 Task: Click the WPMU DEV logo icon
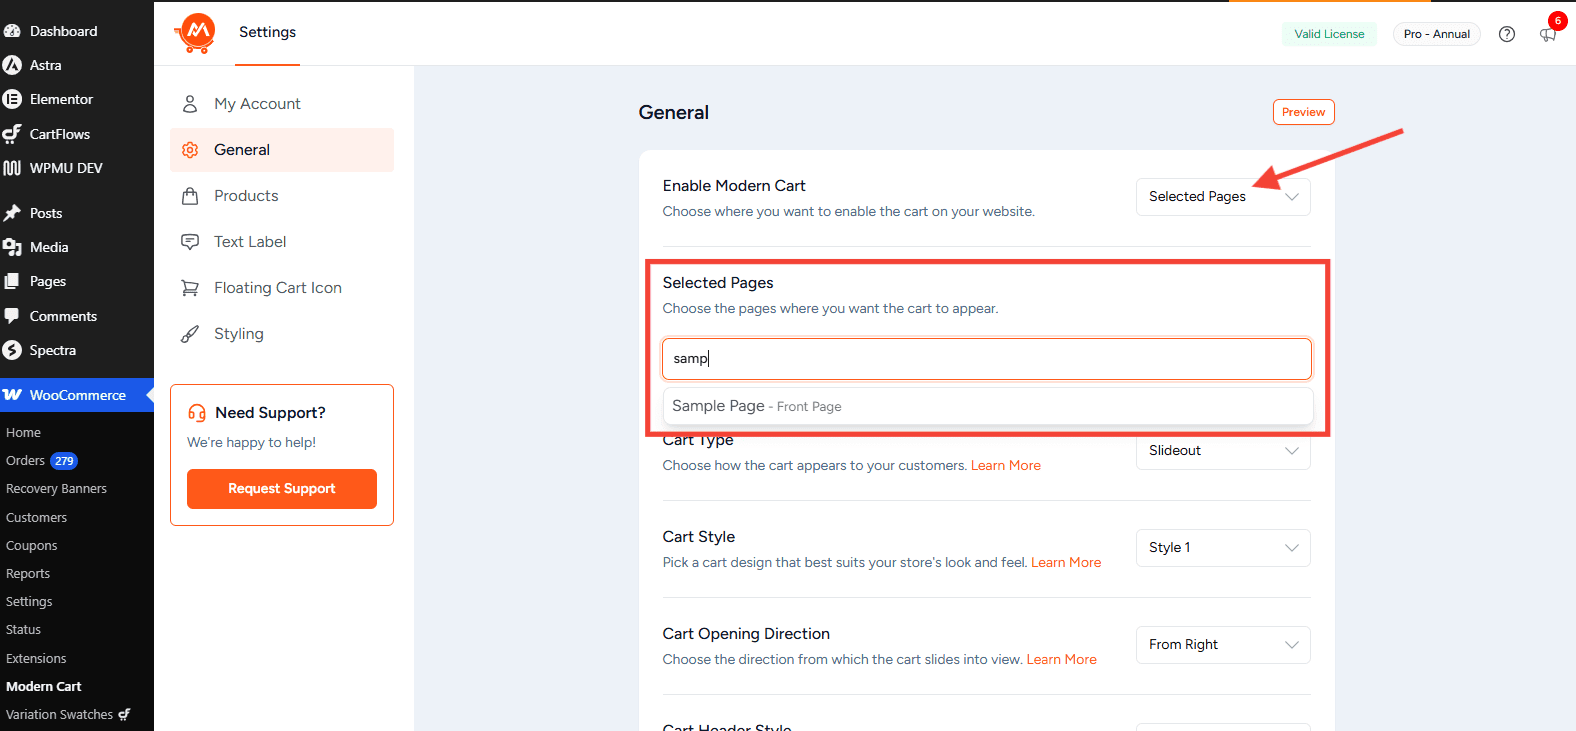12,168
